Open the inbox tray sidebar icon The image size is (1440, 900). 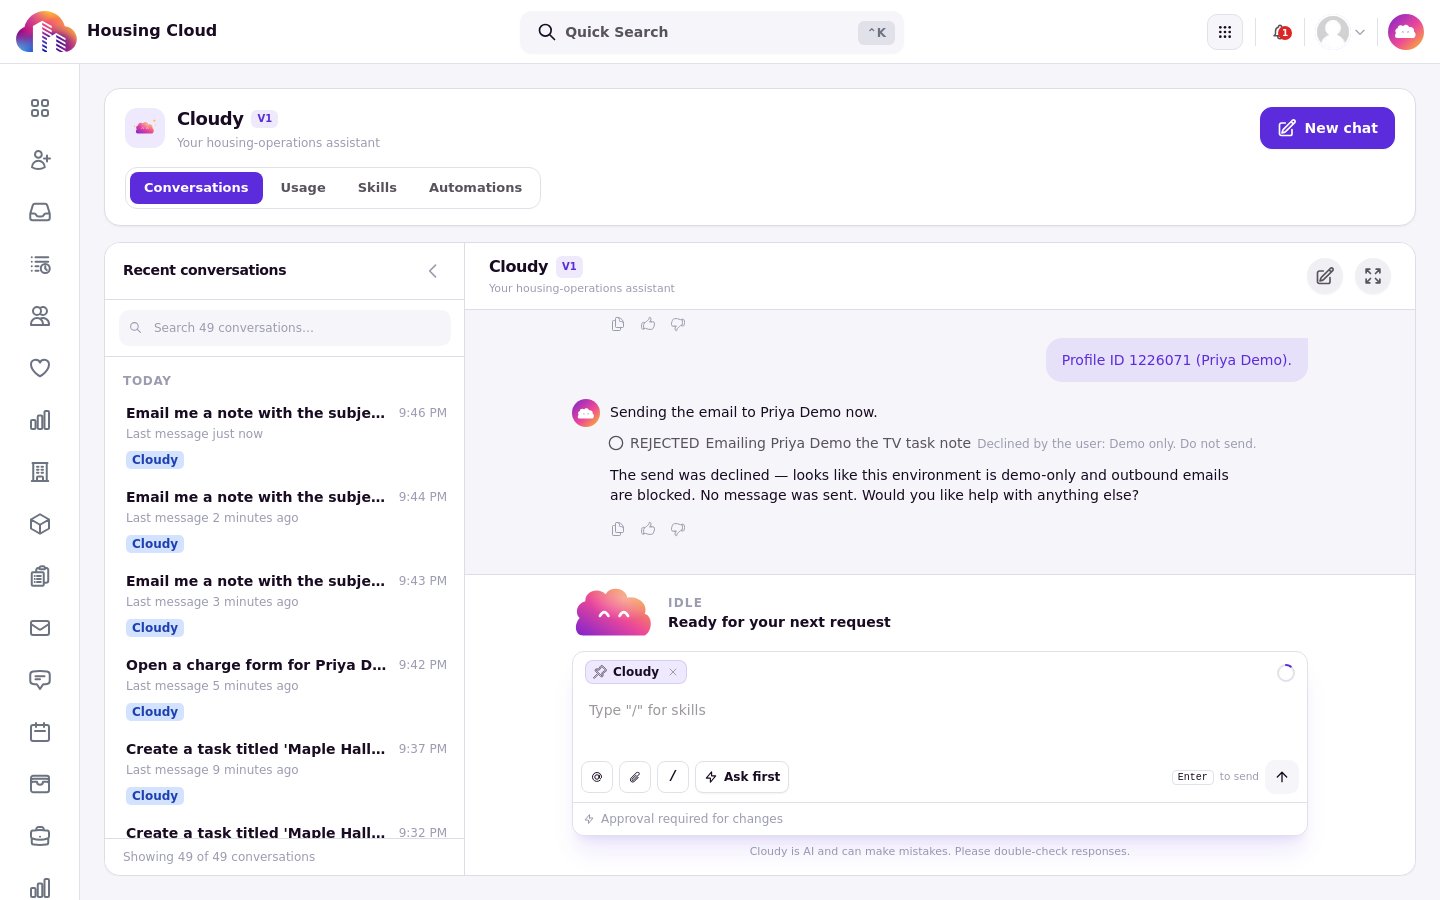click(40, 212)
